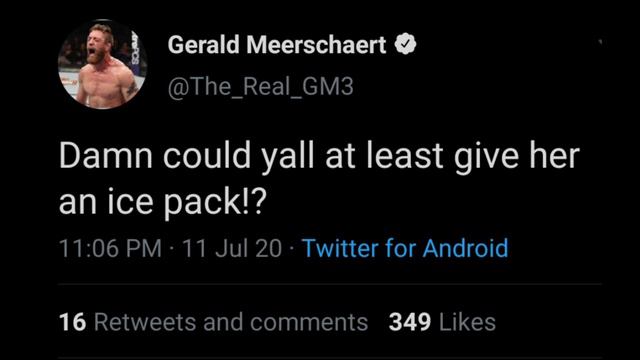This screenshot has height=360, width=640.
Task: Click the word 'Android' in source link
Action: [465, 248]
